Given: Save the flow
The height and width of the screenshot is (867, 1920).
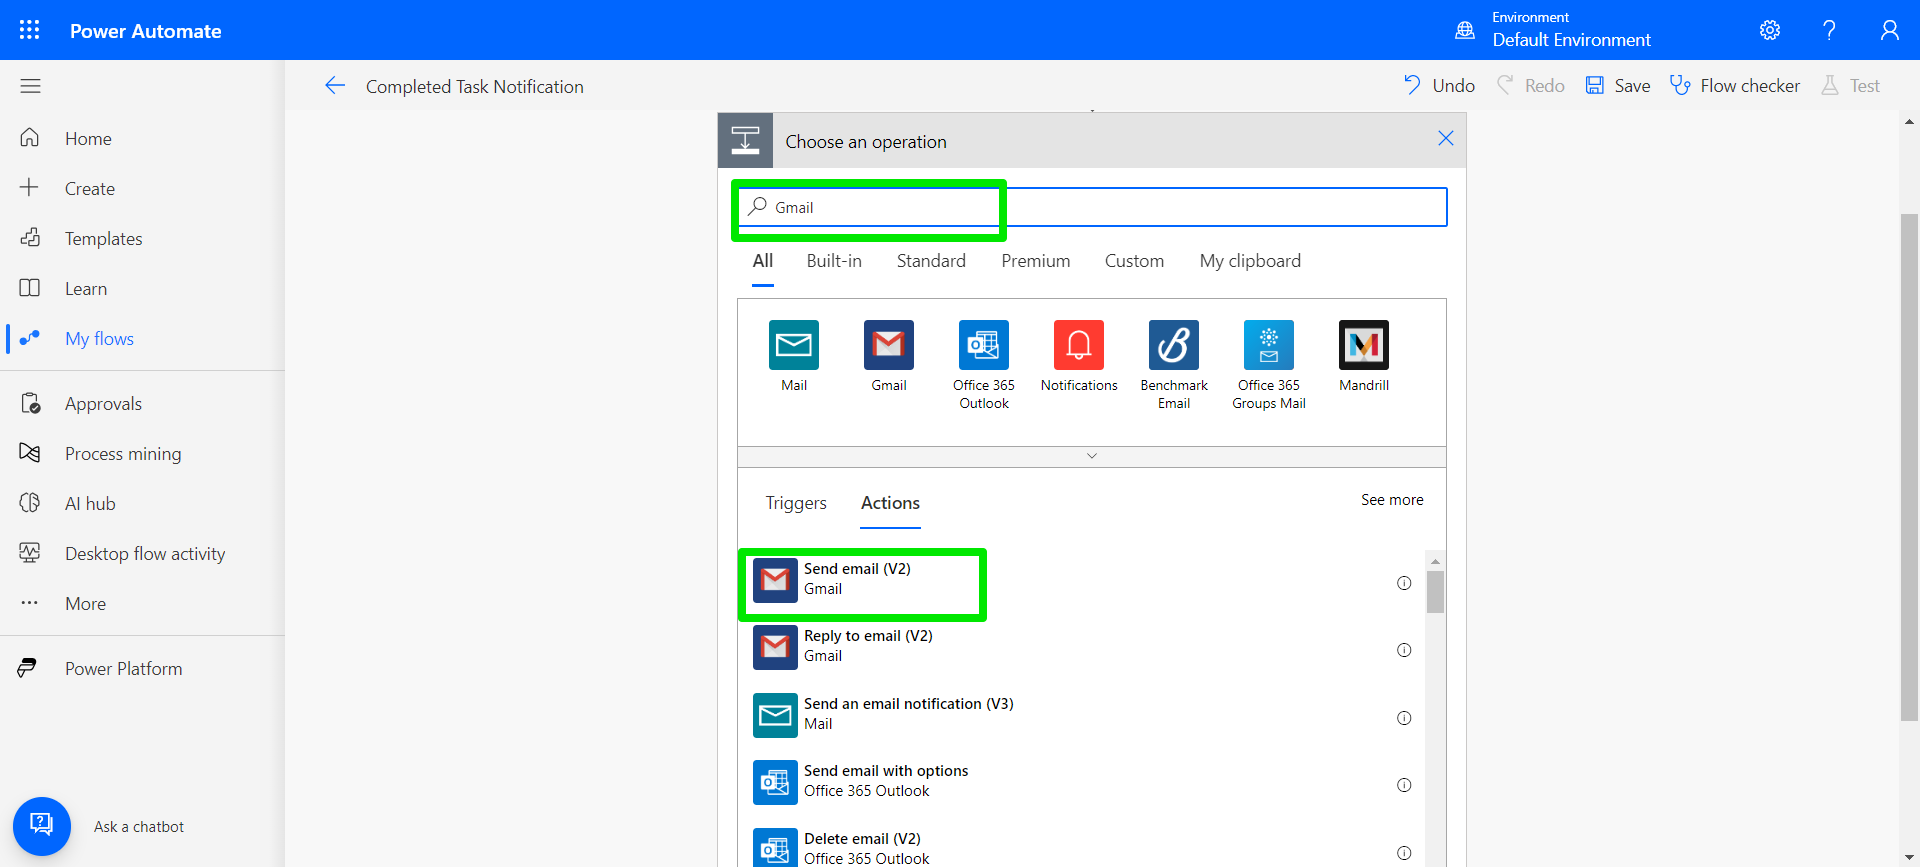Looking at the screenshot, I should (x=1618, y=86).
